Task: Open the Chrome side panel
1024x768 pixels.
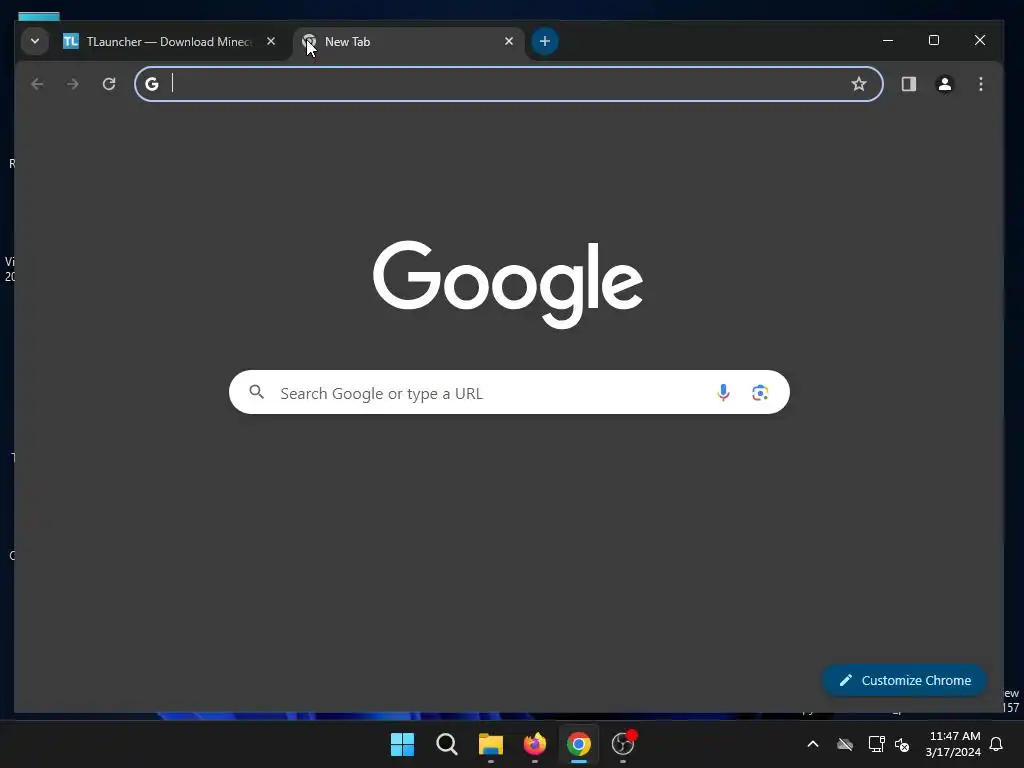Action: [908, 84]
